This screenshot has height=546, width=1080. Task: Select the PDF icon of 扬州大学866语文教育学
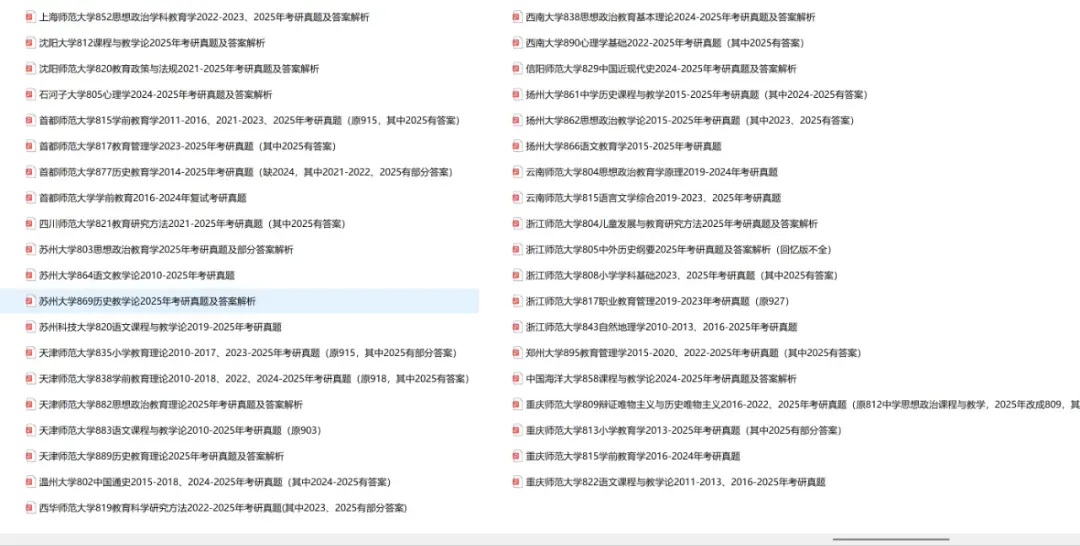pos(517,146)
